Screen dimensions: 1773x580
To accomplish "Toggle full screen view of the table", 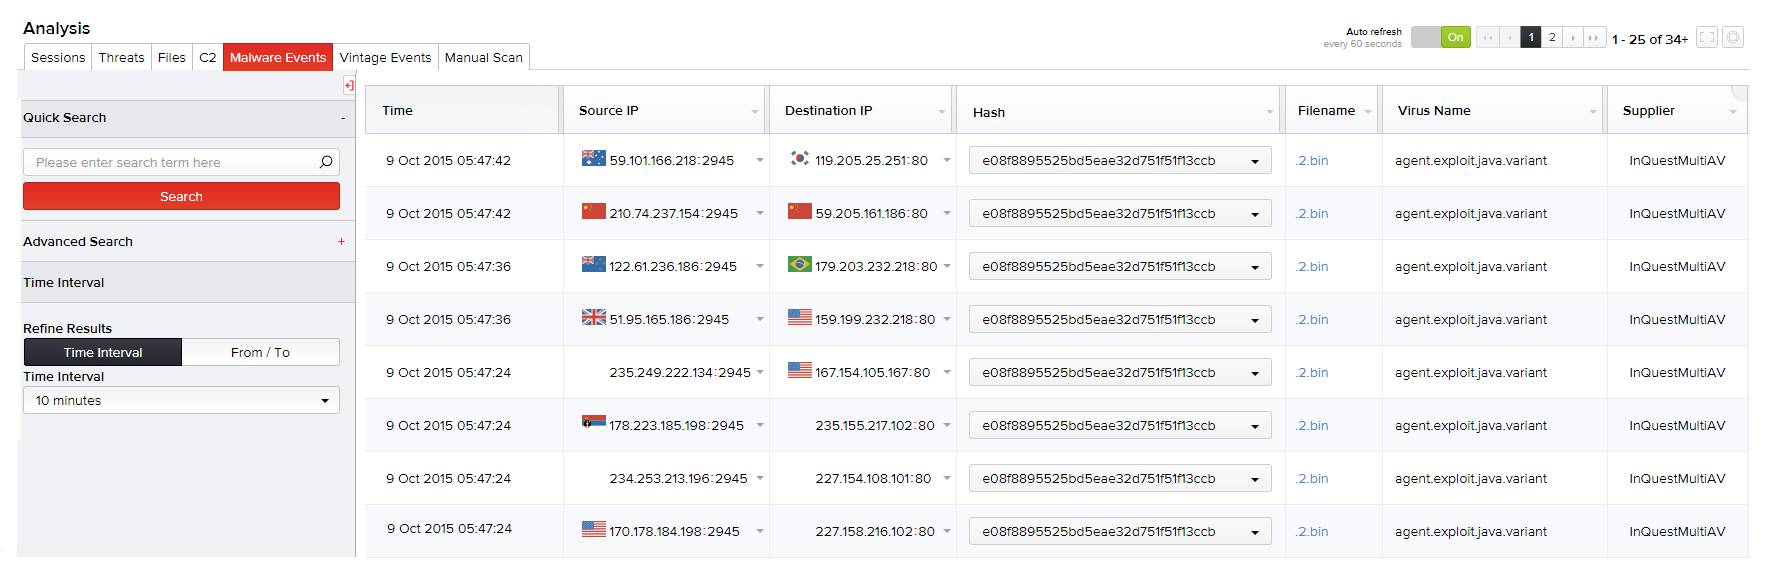I will (x=1707, y=38).
